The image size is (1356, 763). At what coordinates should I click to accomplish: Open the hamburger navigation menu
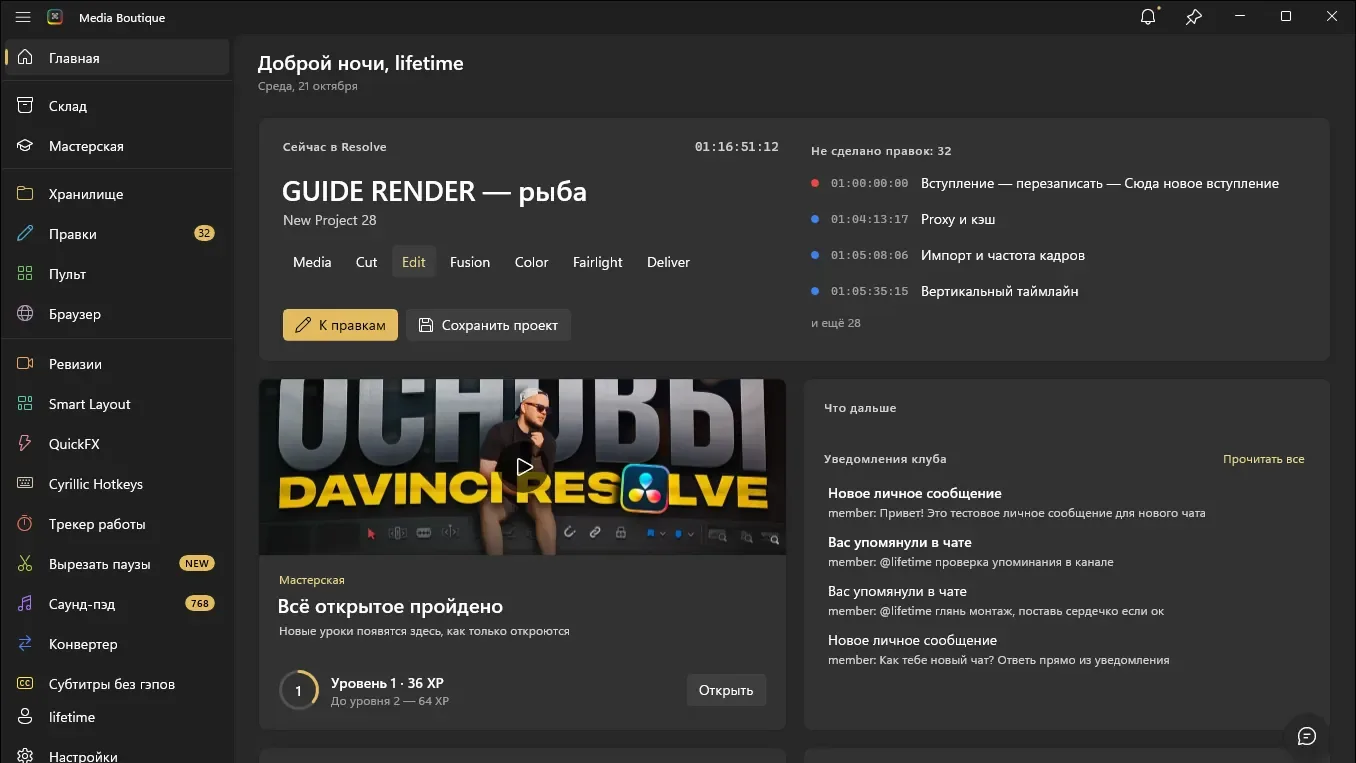[23, 17]
